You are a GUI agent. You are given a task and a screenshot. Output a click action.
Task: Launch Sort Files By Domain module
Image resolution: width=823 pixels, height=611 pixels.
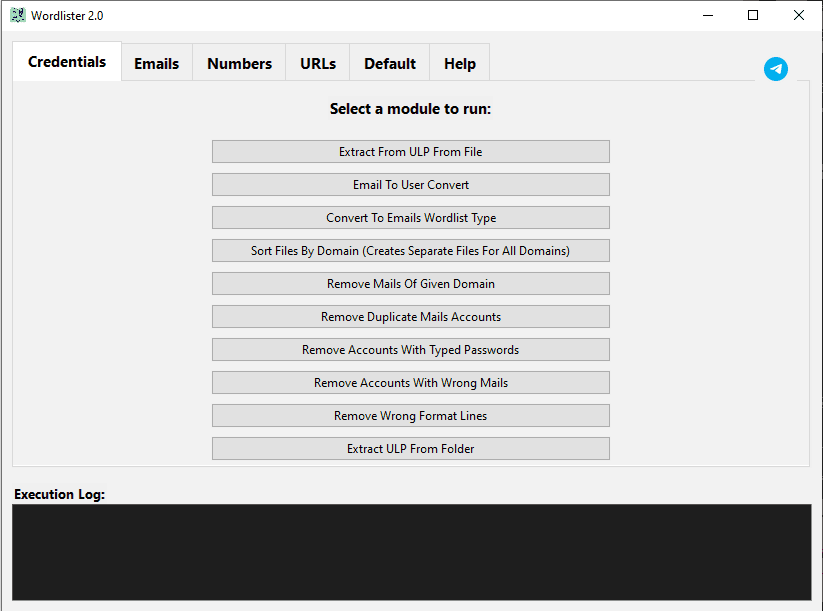click(410, 250)
